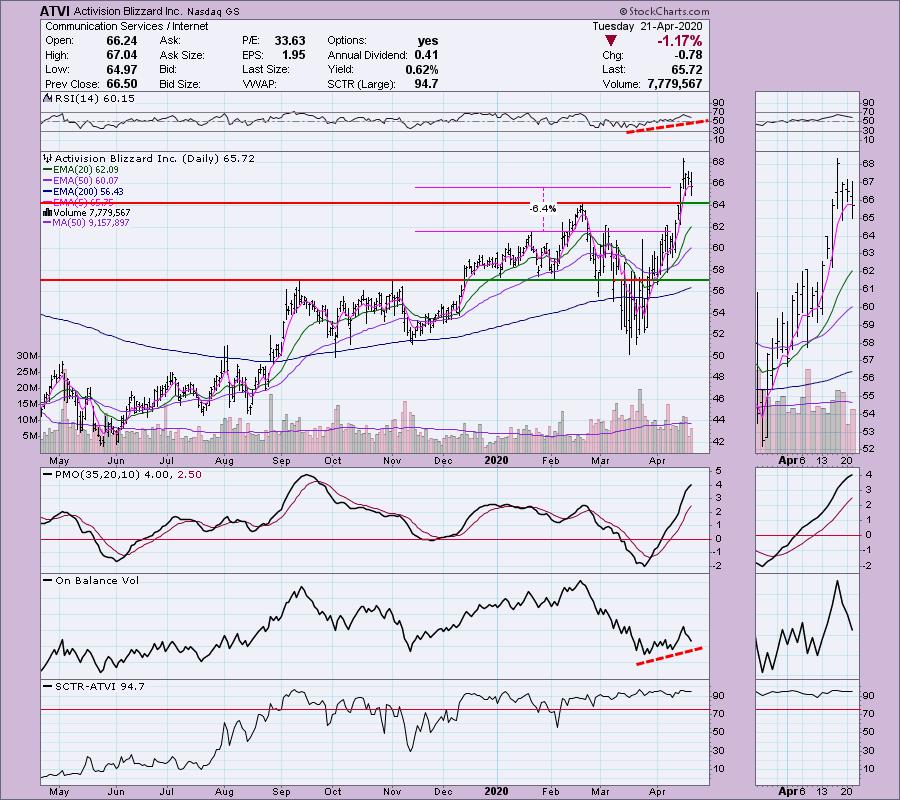Click the header Volume value 7,779,567
Screen dimensions: 900x800
(674, 84)
